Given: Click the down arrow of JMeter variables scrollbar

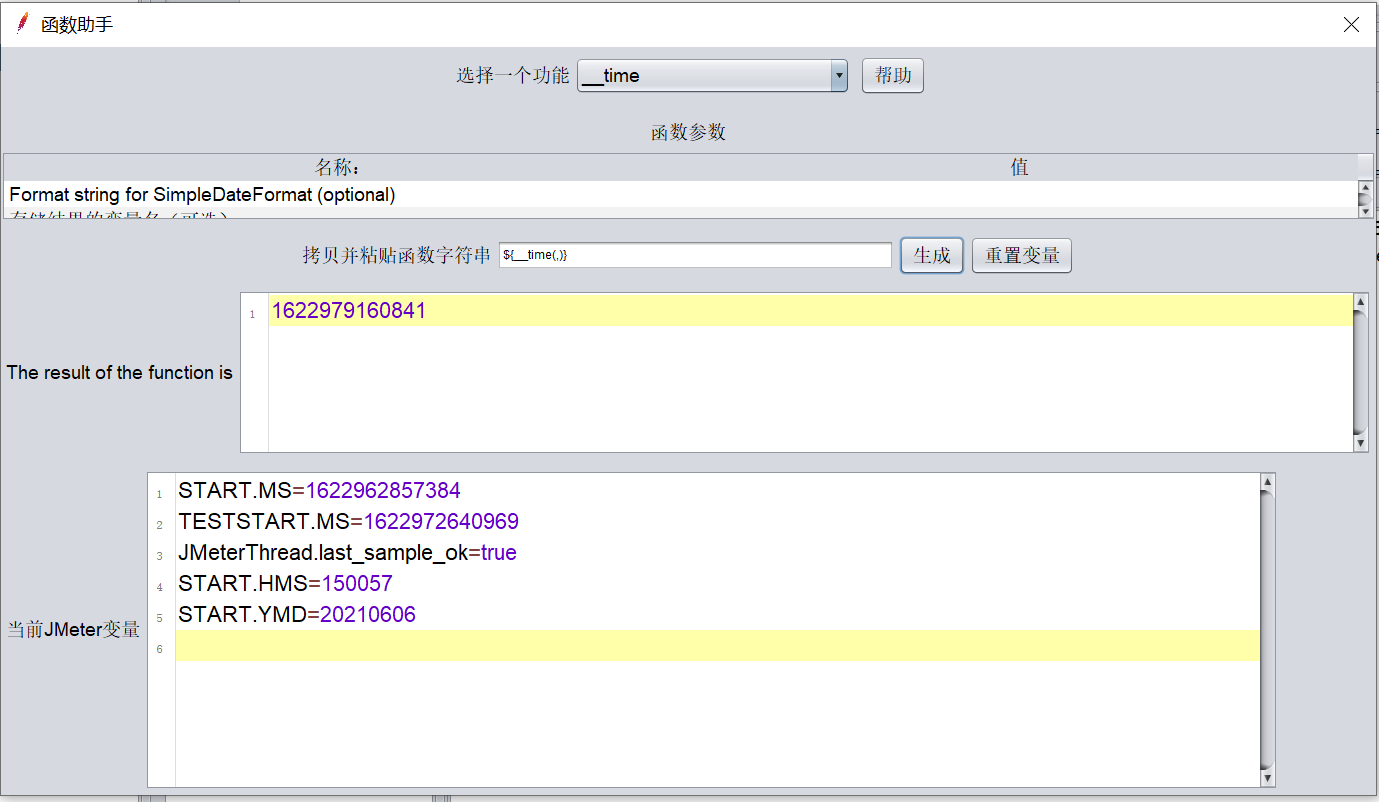Looking at the screenshot, I should pos(1267,777).
